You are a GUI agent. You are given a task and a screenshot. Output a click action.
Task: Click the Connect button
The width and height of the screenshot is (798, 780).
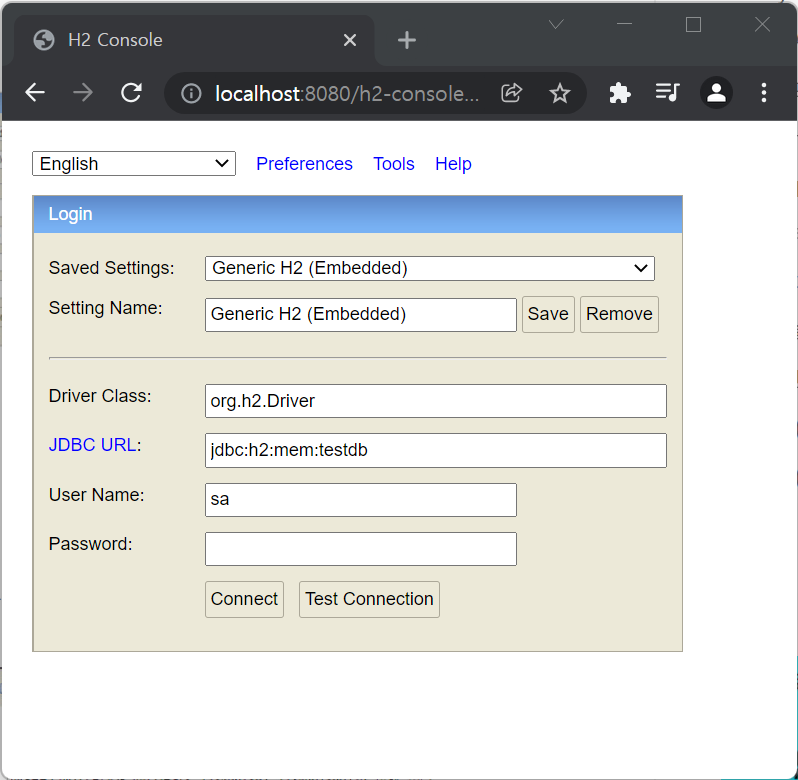[244, 599]
